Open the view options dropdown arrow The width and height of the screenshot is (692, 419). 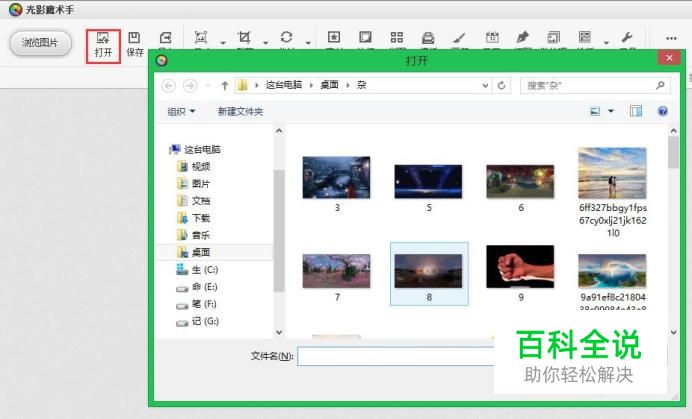click(611, 111)
